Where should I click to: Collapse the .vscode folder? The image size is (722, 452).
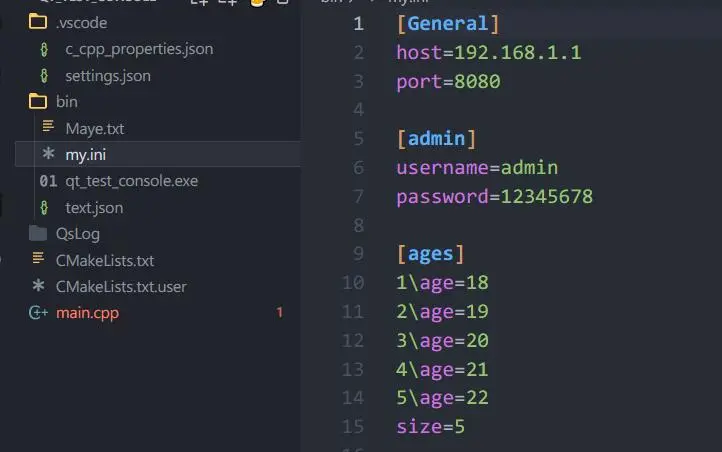click(80, 22)
